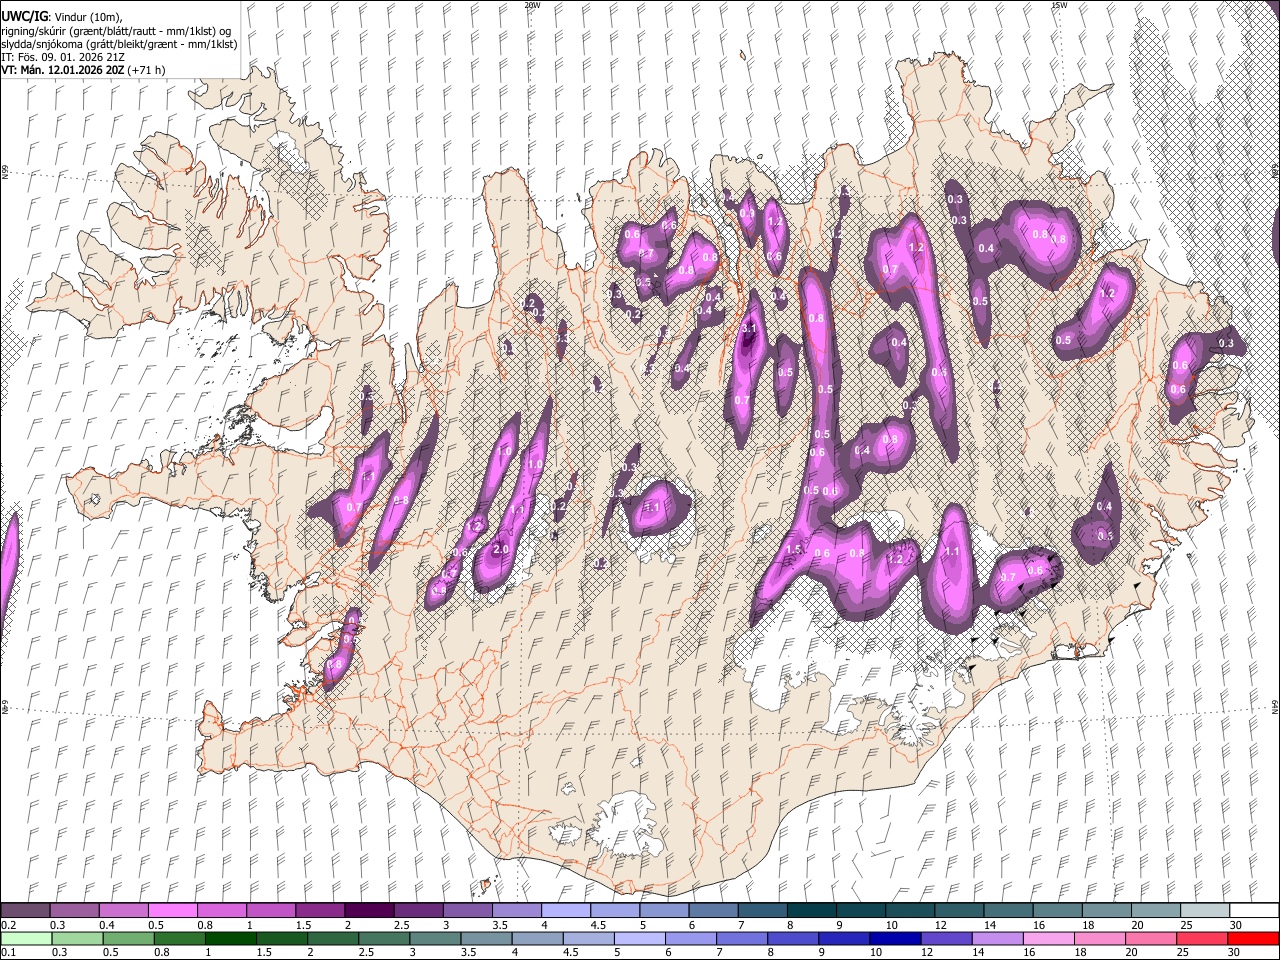Click the pale green 0.1 rain legend swatch
This screenshot has height=960, width=1280.
(26, 939)
